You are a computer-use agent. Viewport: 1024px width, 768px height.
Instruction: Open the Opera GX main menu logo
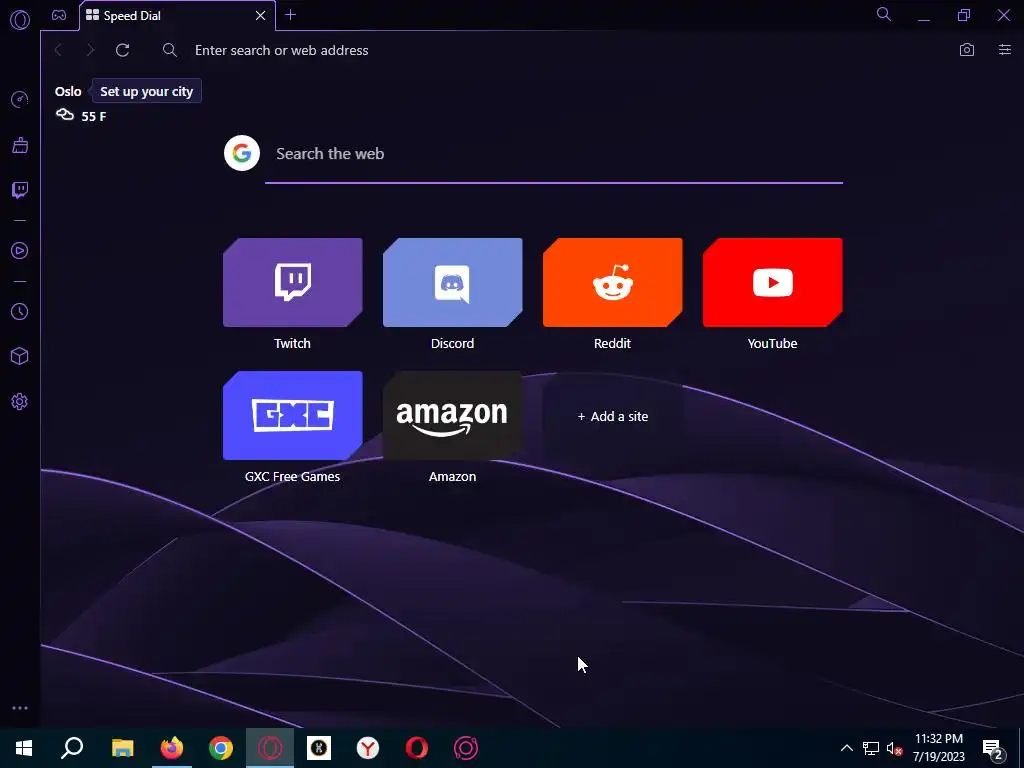[x=20, y=20]
